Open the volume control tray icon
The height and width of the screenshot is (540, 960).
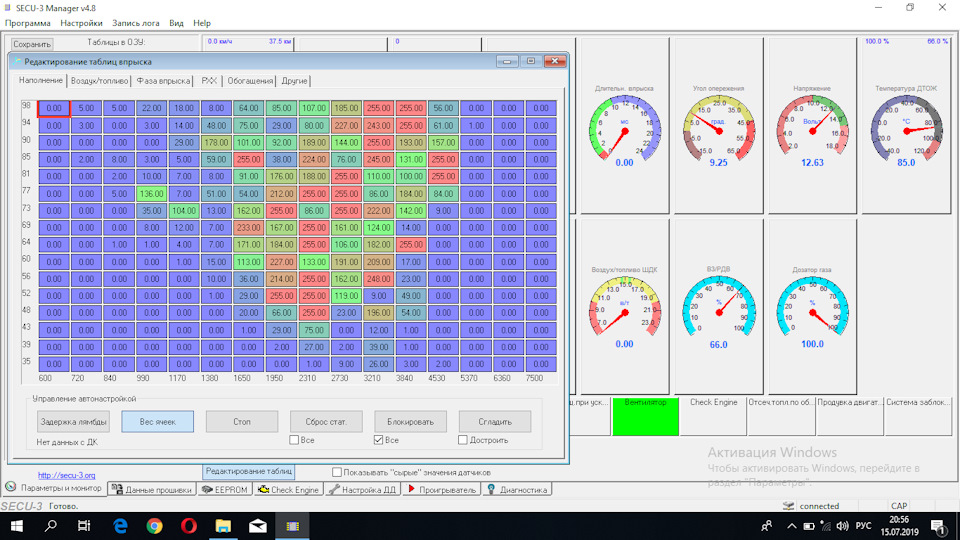coord(842,526)
